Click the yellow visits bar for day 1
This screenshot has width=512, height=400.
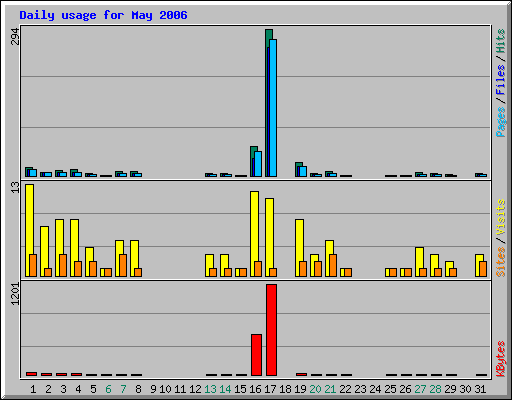coord(29,231)
